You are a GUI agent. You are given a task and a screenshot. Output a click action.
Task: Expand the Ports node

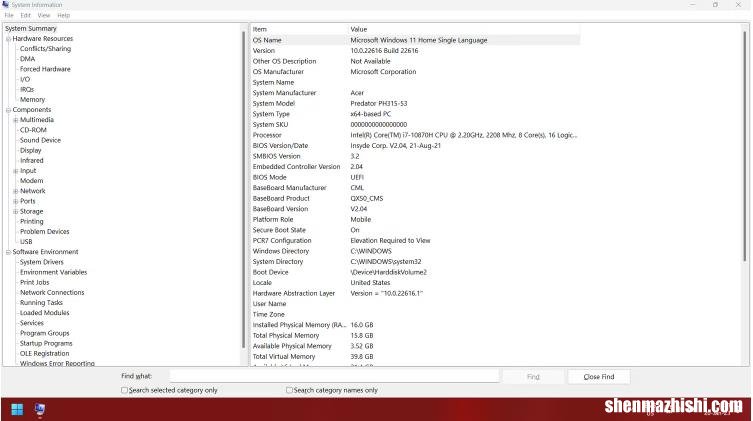(x=16, y=201)
